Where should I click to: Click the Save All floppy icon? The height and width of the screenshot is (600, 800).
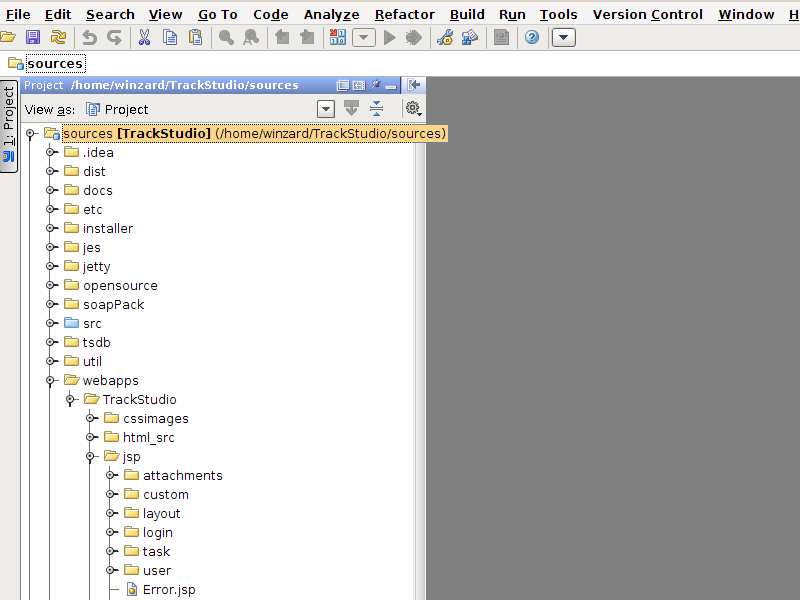33,37
